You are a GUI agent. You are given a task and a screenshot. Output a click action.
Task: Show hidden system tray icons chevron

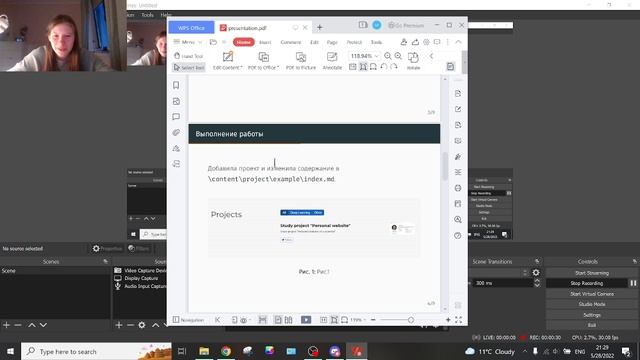coord(524,351)
